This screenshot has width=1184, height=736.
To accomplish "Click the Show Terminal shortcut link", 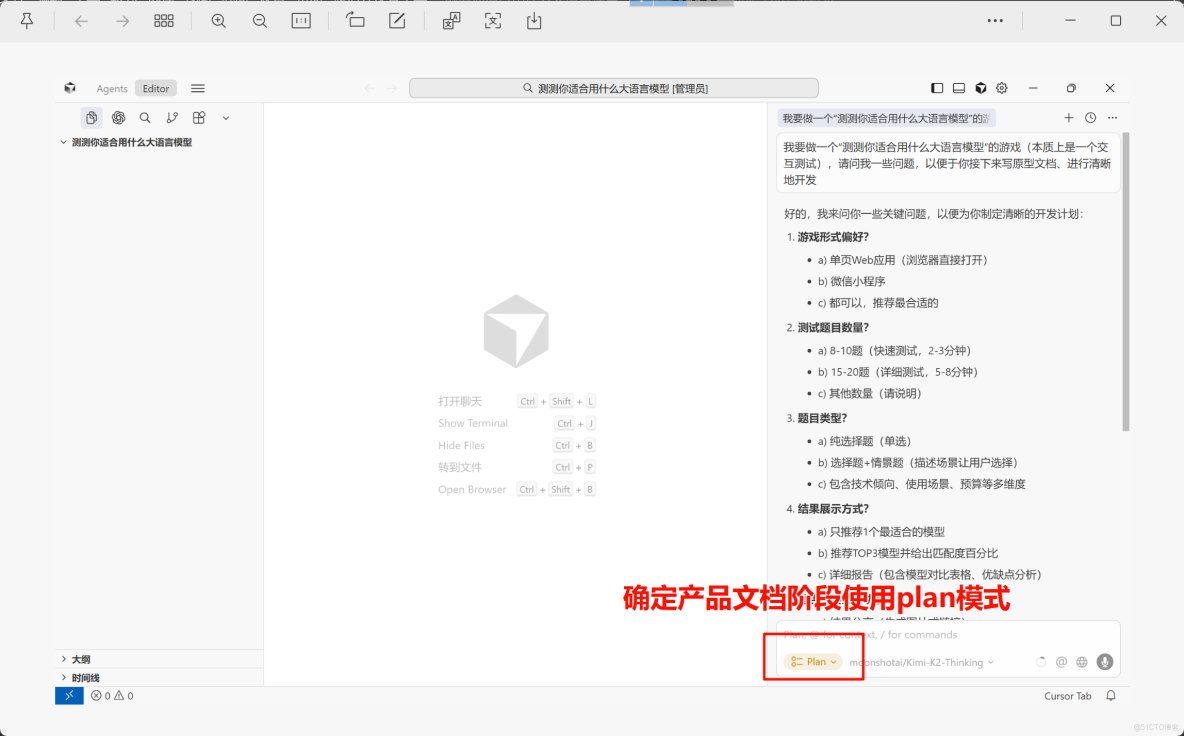I will [473, 423].
